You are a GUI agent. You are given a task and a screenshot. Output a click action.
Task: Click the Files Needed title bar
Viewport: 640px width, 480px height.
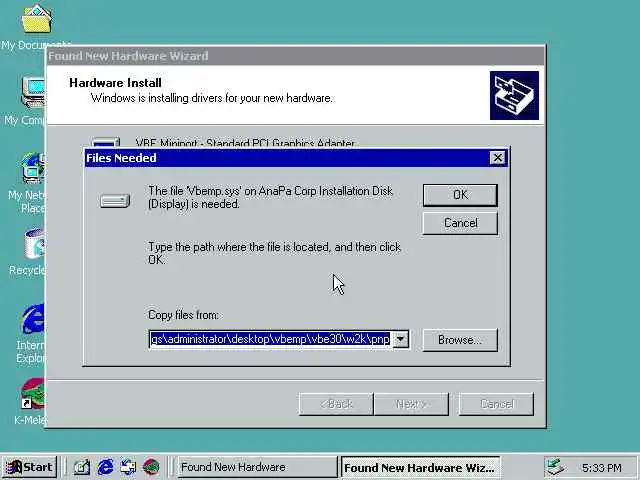(x=286, y=158)
